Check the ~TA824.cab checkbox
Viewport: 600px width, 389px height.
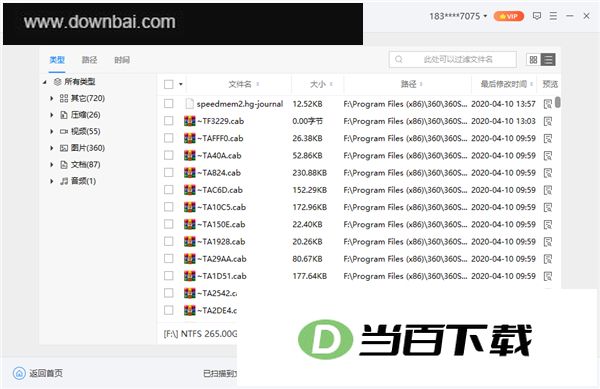[x=168, y=173]
